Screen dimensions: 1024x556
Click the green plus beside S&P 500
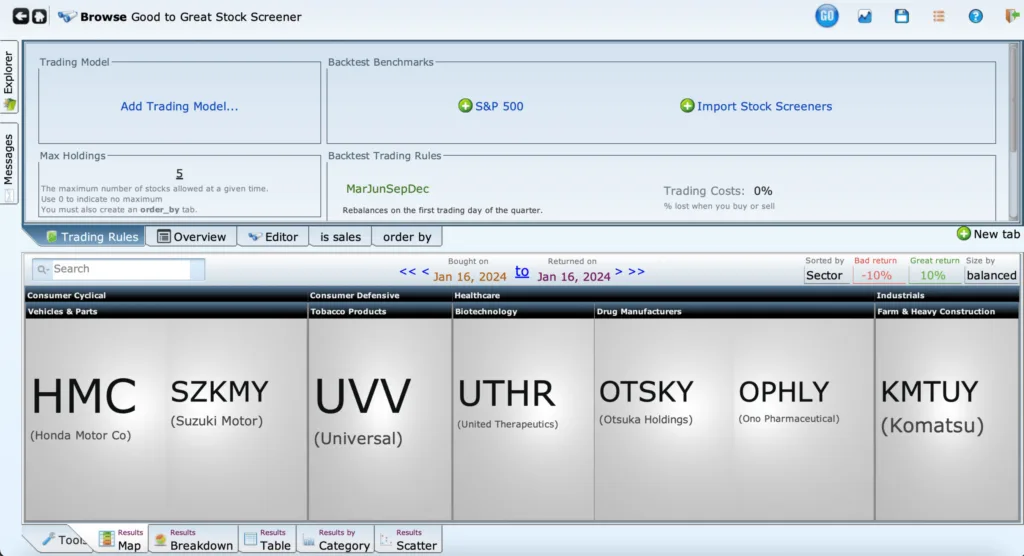465,106
